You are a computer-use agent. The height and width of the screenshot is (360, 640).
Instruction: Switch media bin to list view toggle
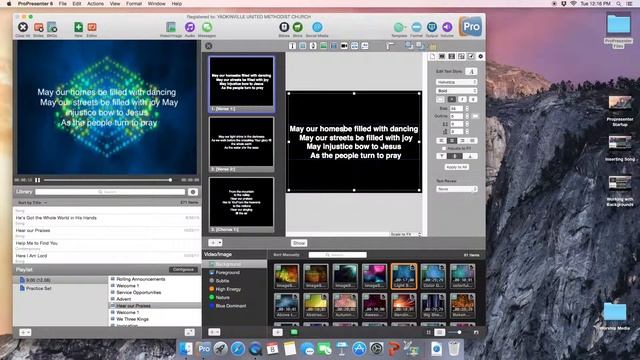(x=440, y=332)
